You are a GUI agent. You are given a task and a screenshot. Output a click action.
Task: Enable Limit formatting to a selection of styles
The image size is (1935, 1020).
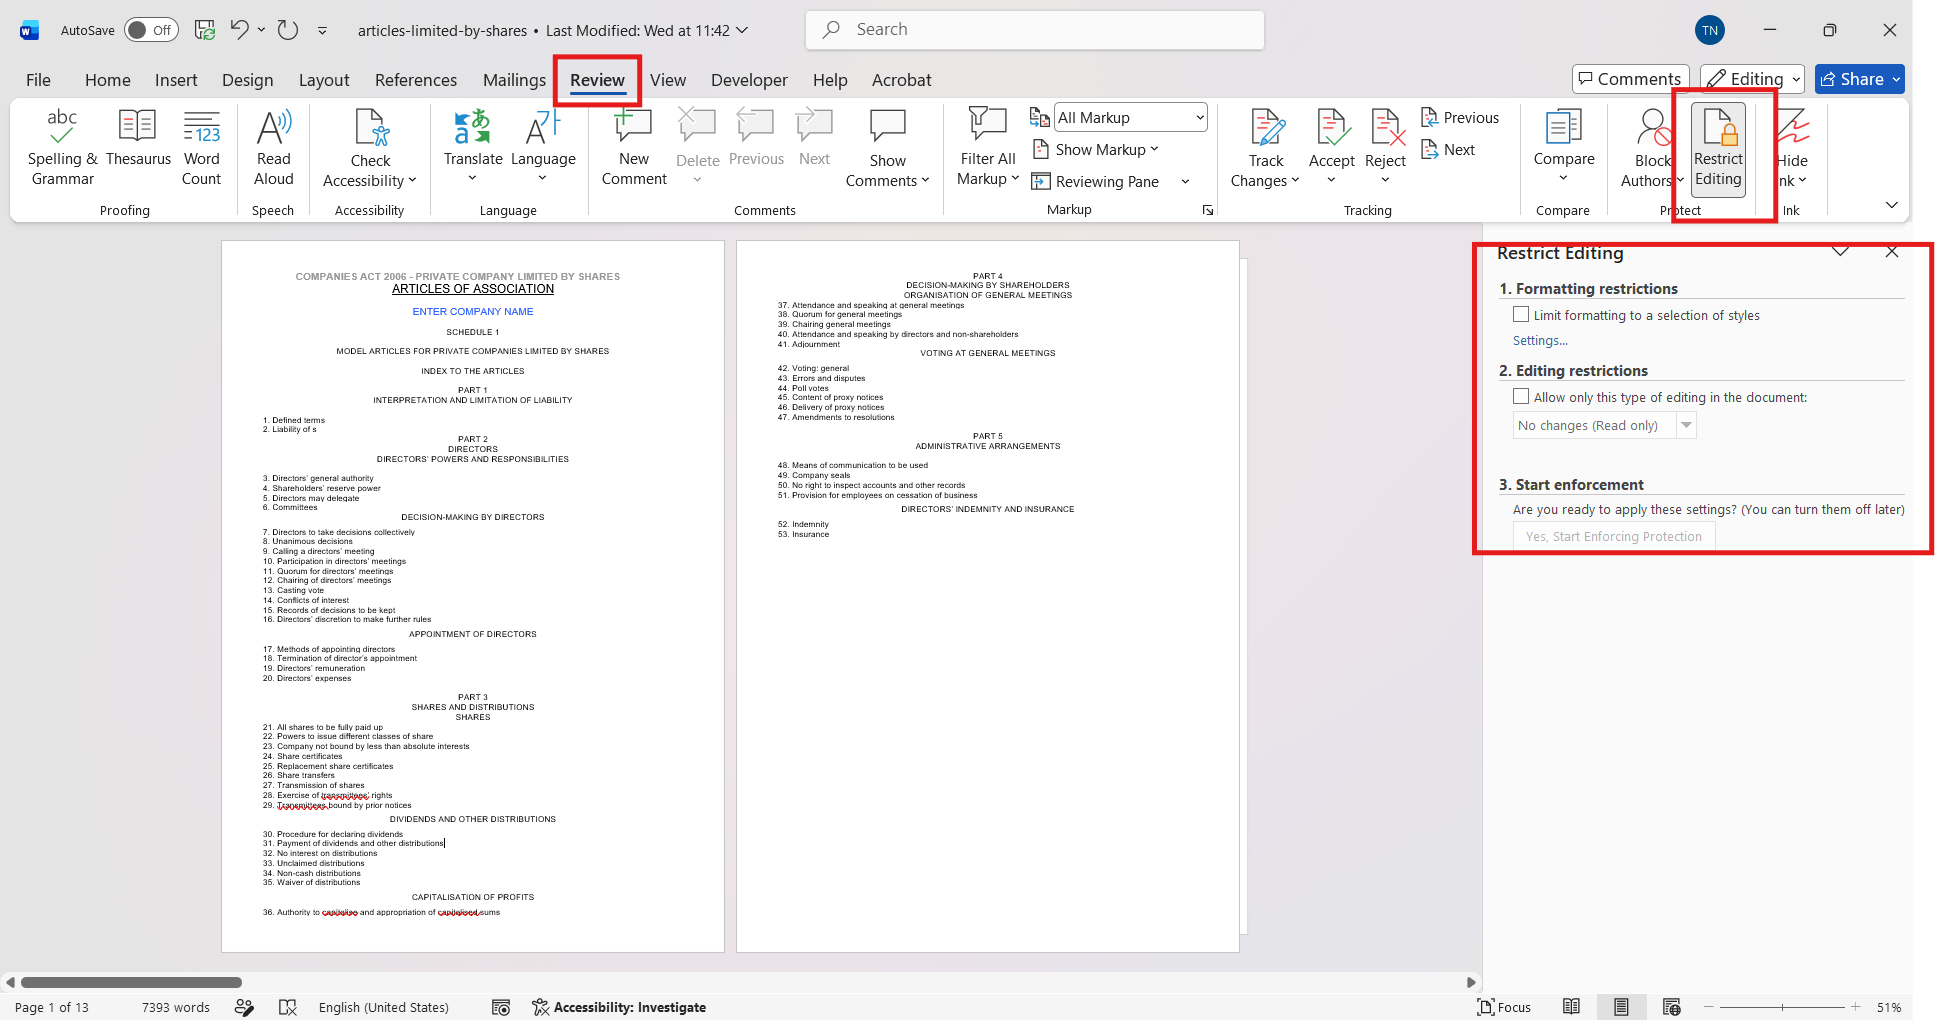tap(1521, 315)
